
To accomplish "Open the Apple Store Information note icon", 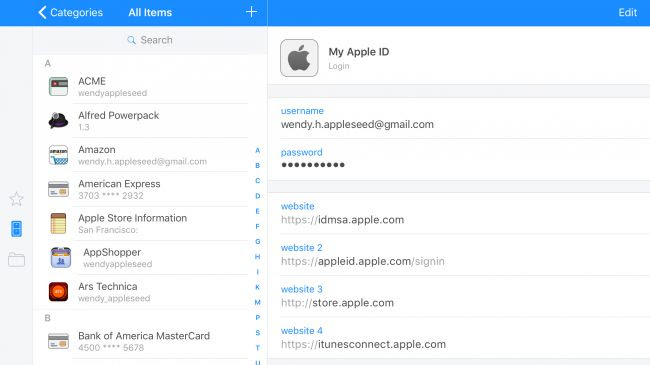I will tap(58, 224).
